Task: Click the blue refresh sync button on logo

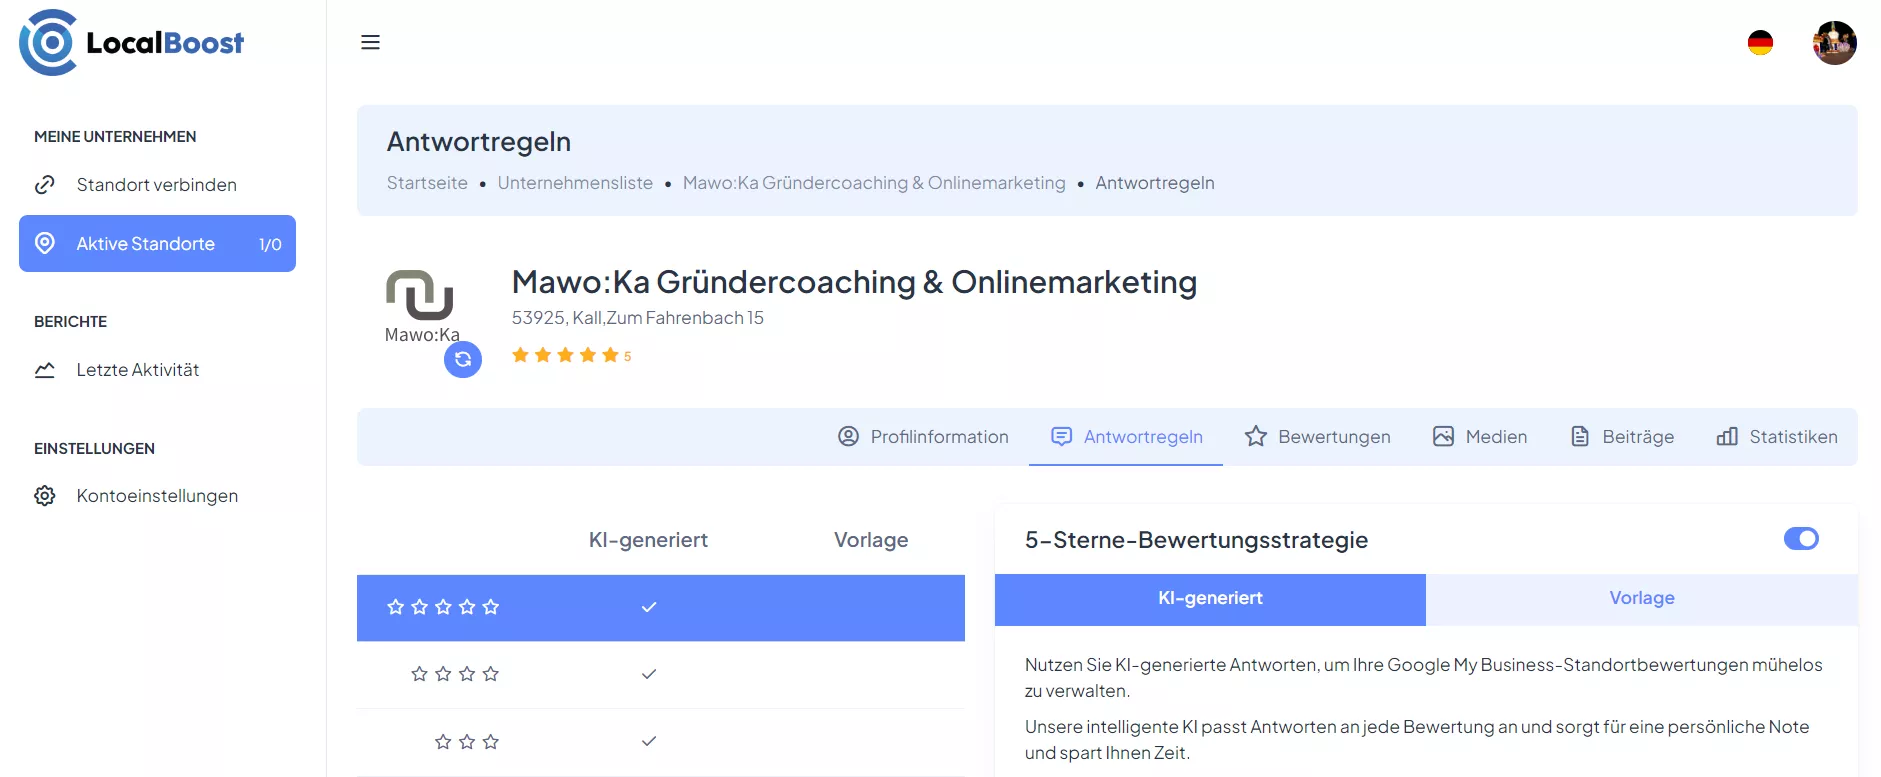Action: pos(463,359)
